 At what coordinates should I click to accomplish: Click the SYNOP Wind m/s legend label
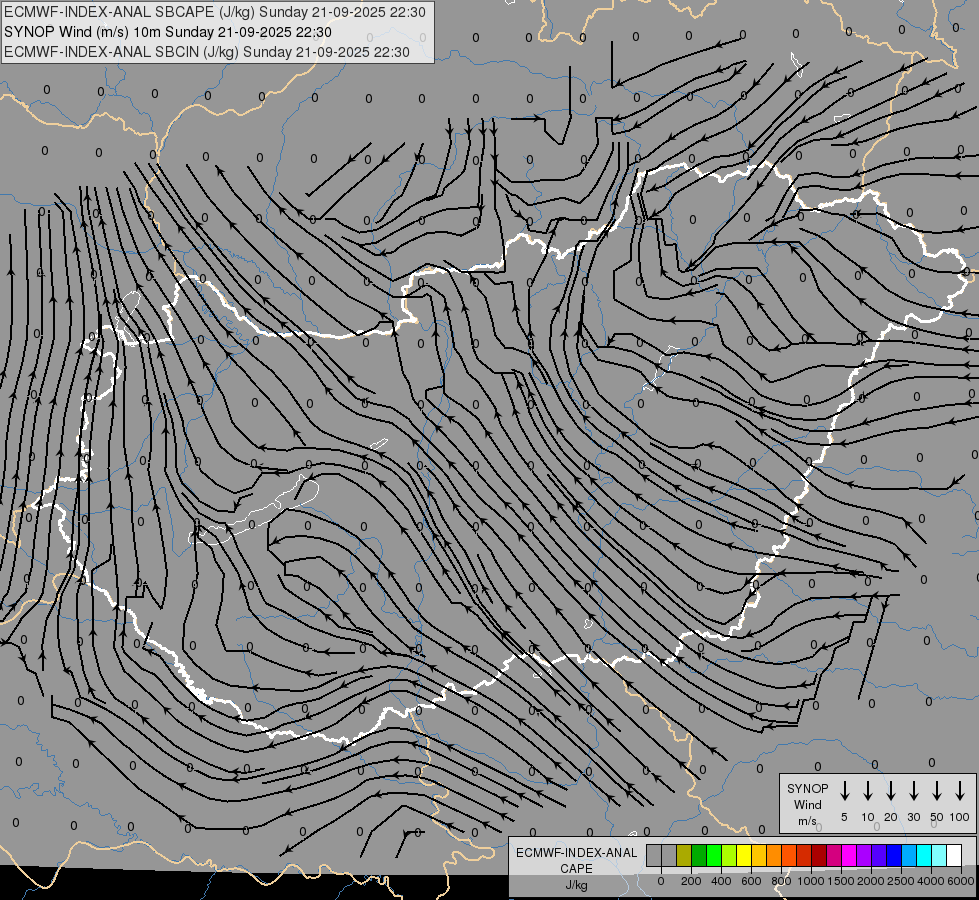(x=807, y=804)
